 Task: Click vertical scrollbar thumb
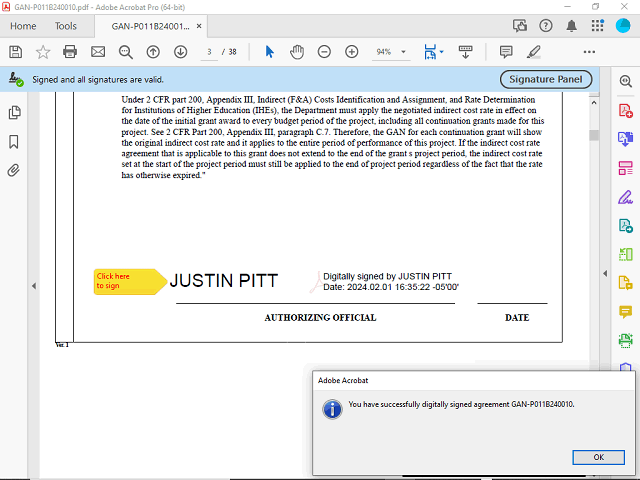tap(594, 135)
